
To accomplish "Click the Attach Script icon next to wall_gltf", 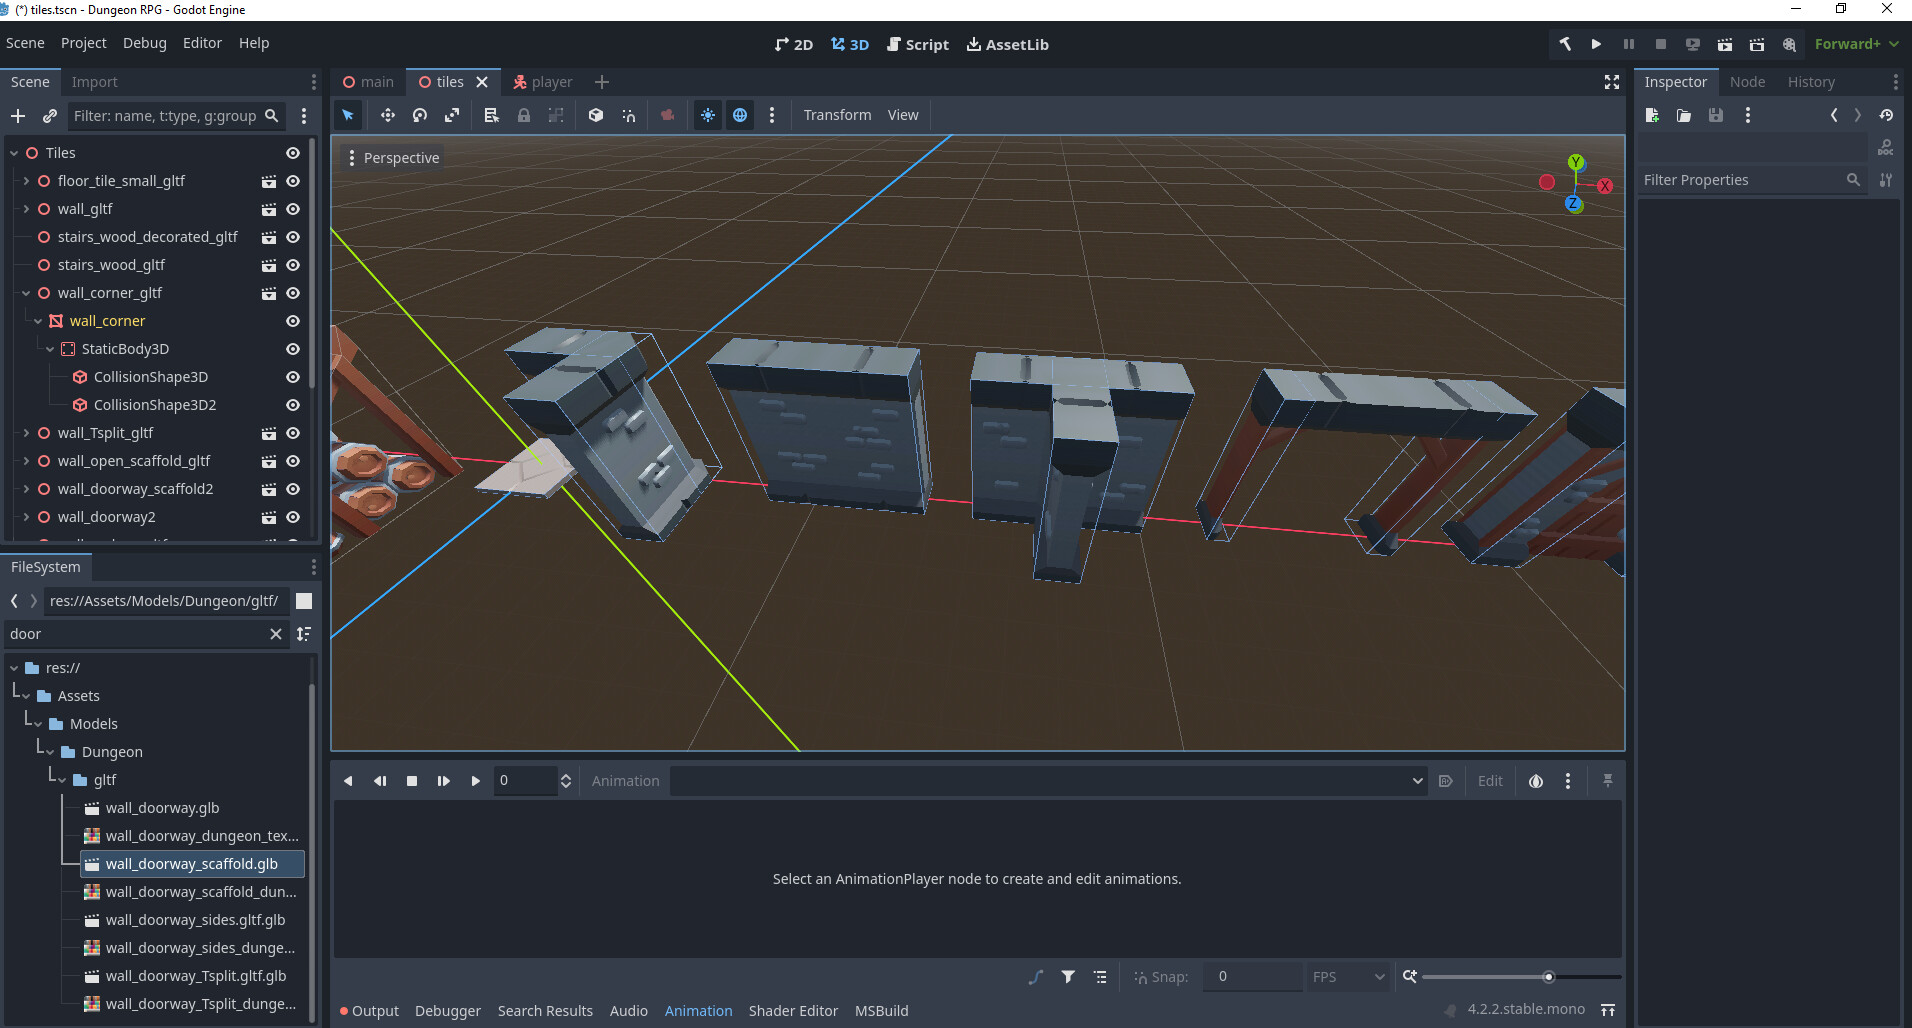I will pyautogui.click(x=268, y=209).
